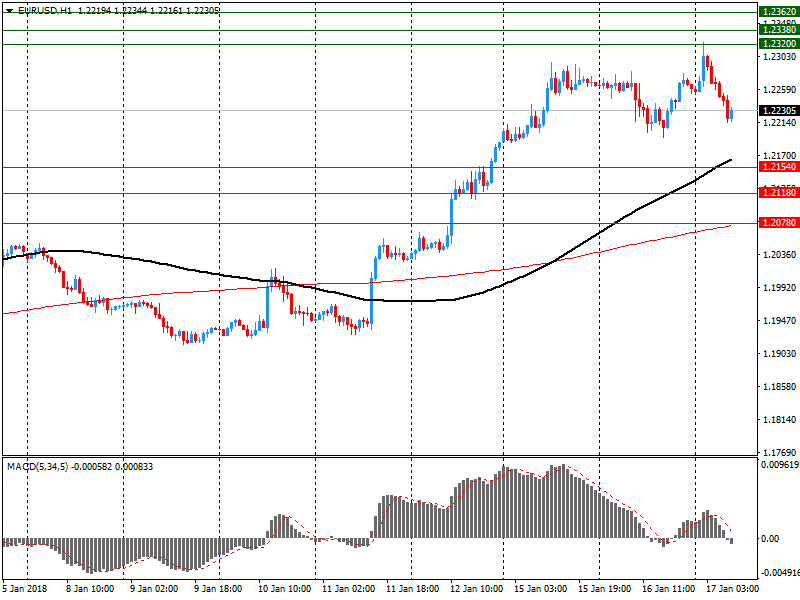Click the 1.22590 price scale value
800x600 pixels.
780,90
